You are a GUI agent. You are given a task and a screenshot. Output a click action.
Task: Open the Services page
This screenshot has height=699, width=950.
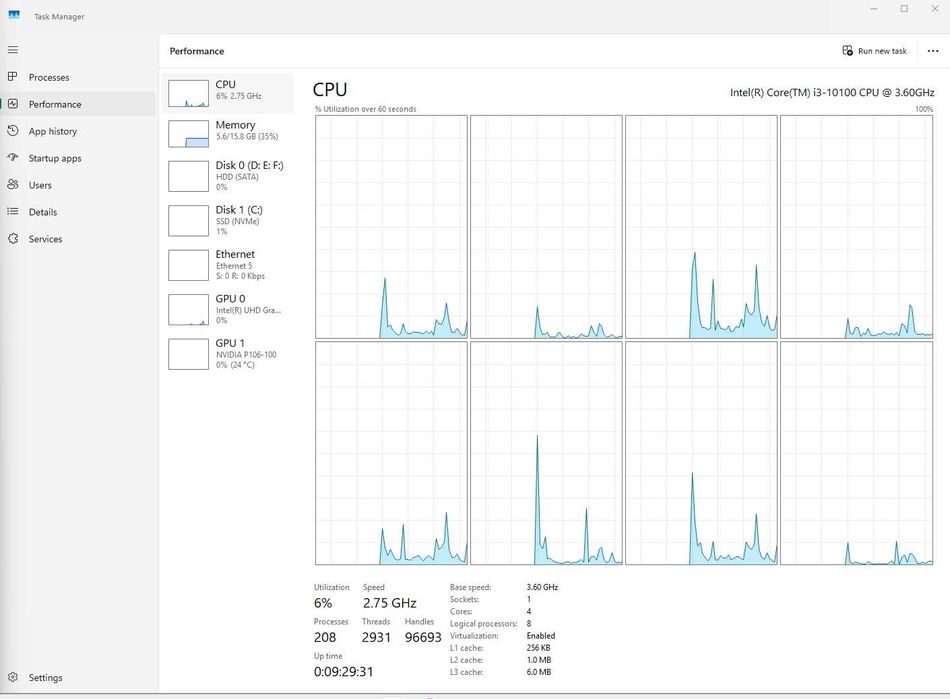(45, 239)
